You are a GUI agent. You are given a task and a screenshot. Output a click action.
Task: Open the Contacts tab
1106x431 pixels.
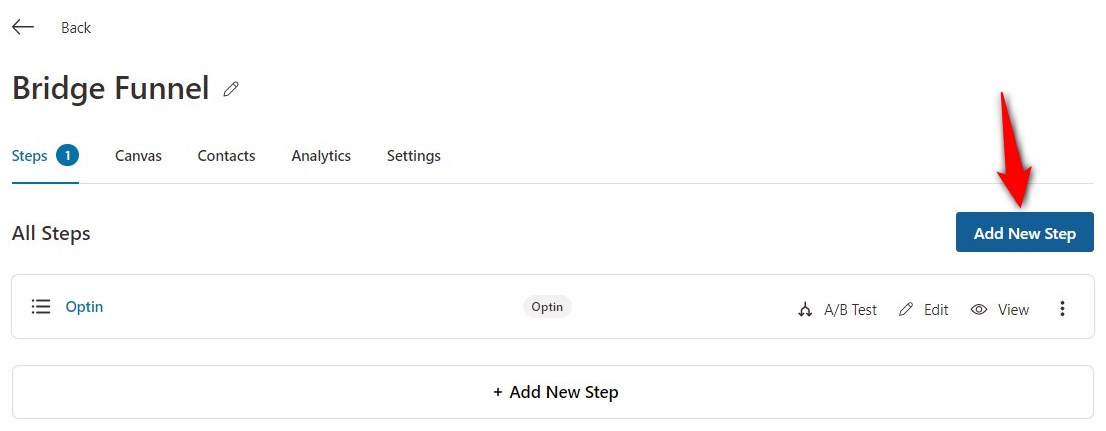(226, 156)
